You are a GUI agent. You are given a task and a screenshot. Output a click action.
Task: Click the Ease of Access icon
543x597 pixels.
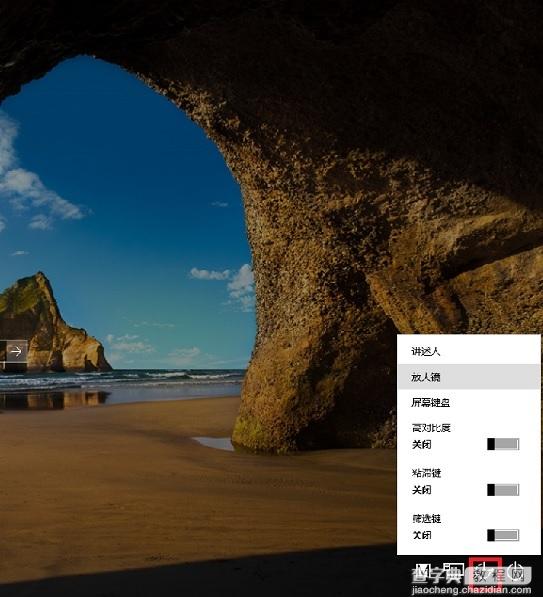[485, 570]
